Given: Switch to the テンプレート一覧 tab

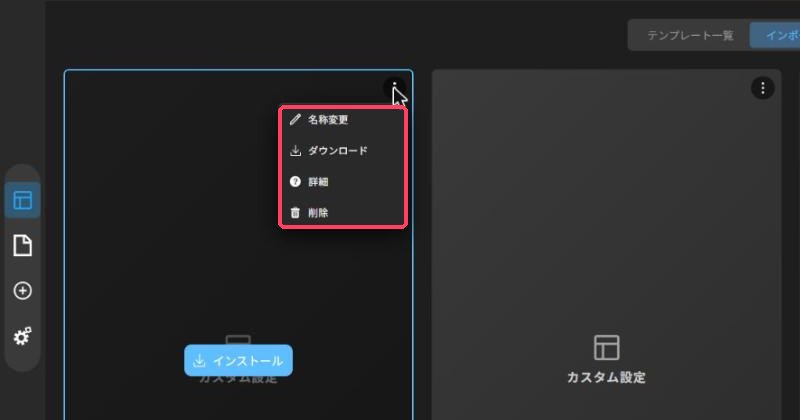Looking at the screenshot, I should tap(690, 35).
